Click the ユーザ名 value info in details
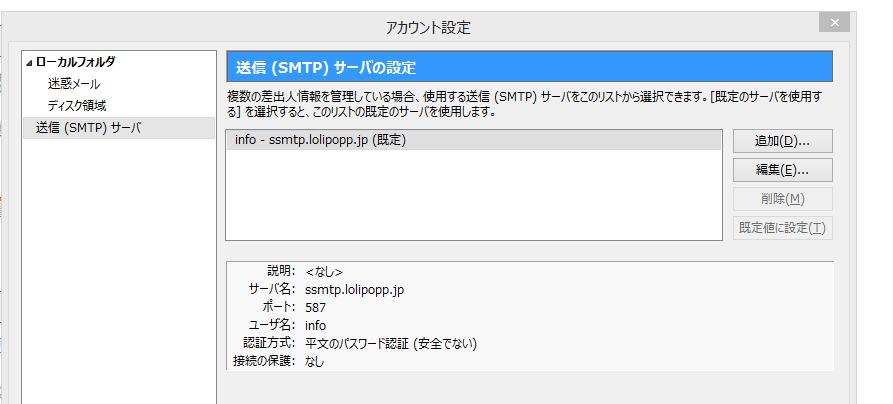The height and width of the screenshot is (404, 893). coord(316,326)
